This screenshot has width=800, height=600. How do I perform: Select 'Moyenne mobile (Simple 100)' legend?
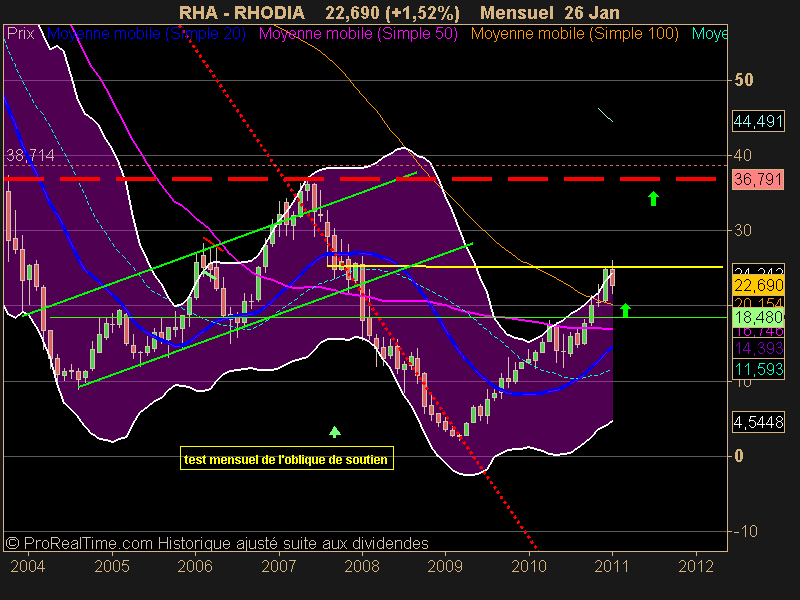point(575,34)
